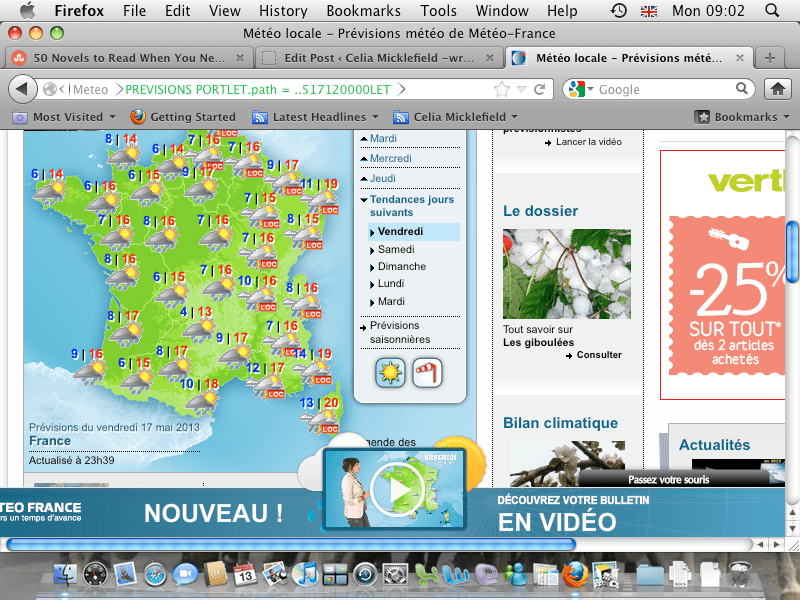Select Vendredi trend forecast
This screenshot has width=800, height=600.
pos(414,232)
